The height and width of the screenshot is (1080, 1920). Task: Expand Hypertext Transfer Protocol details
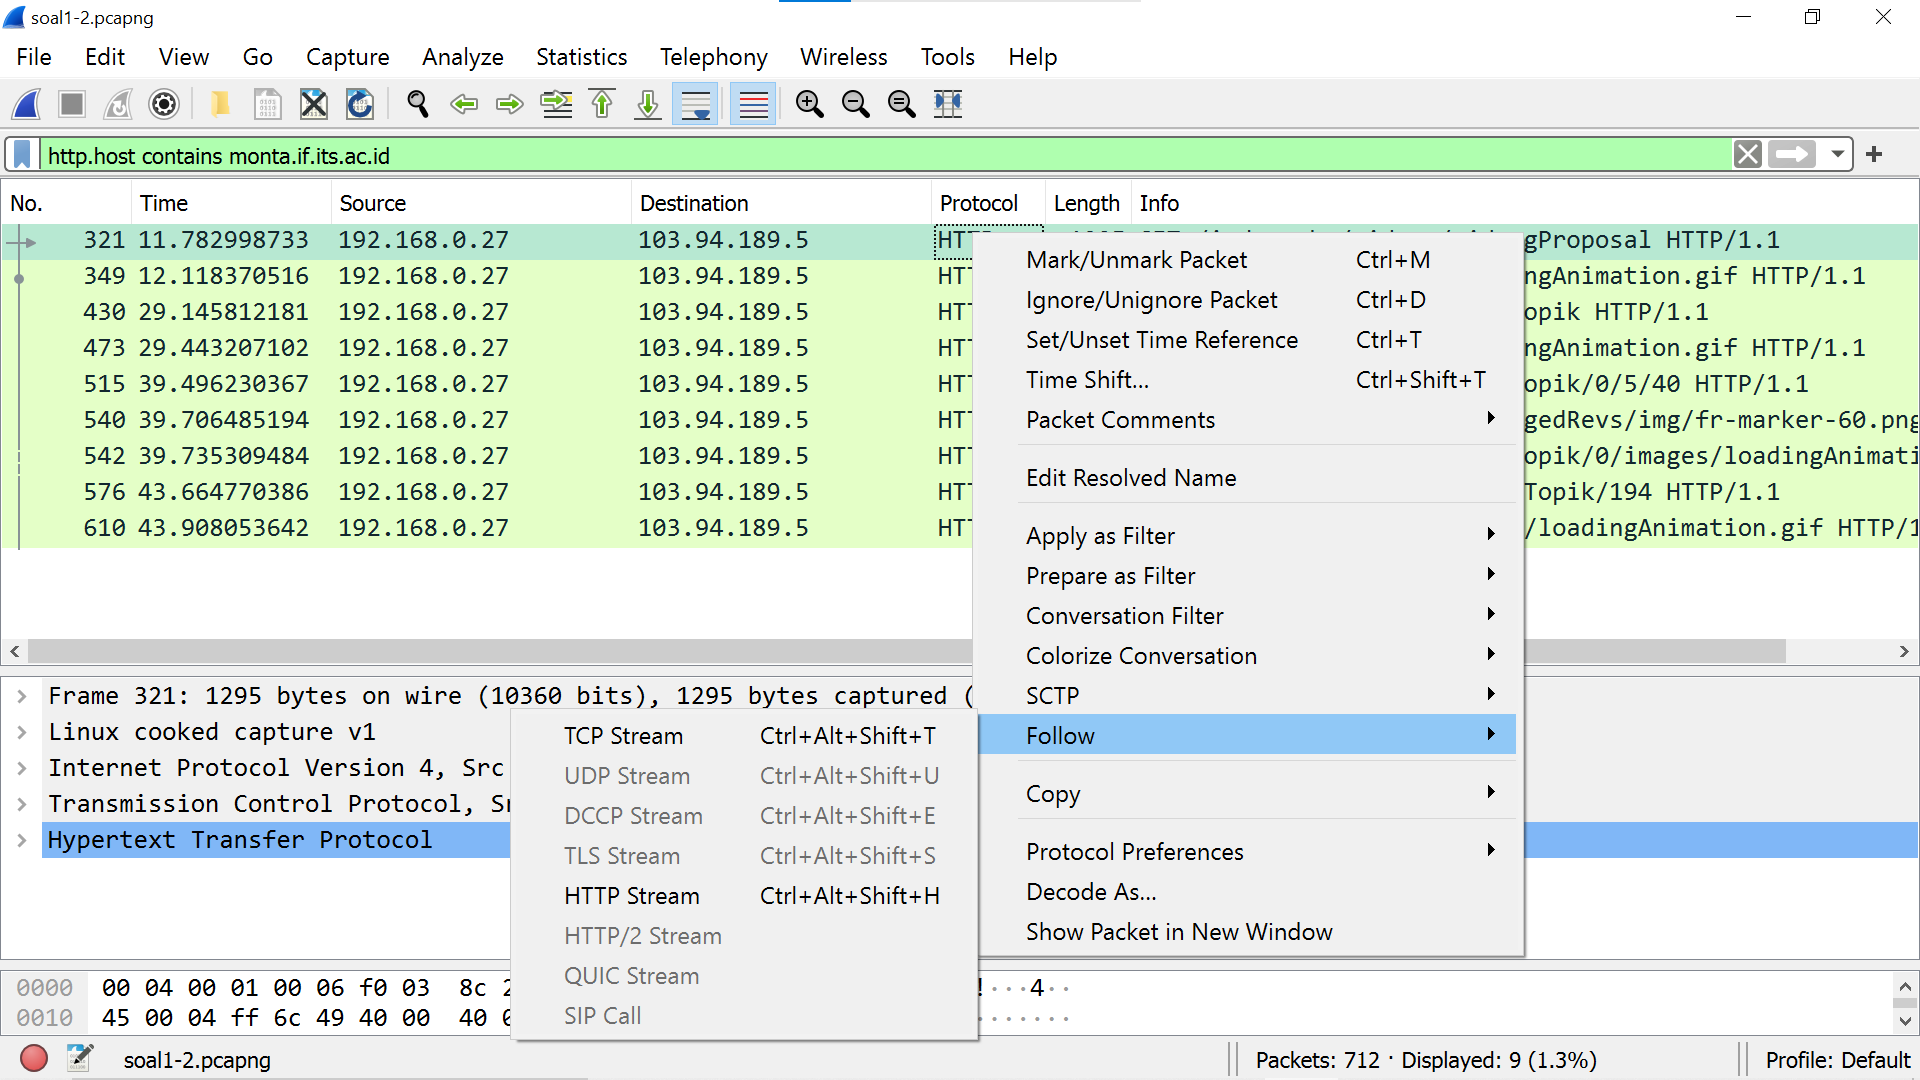[x=22, y=840]
